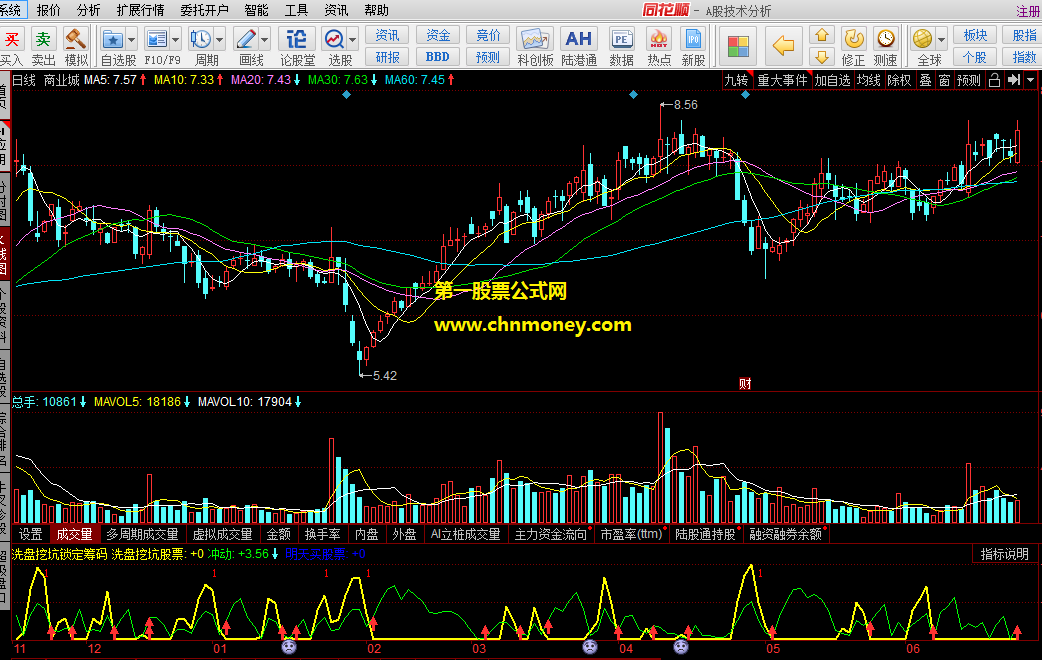The width and height of the screenshot is (1042, 660).
Task: Open the 分析 menu
Action: pos(88,10)
